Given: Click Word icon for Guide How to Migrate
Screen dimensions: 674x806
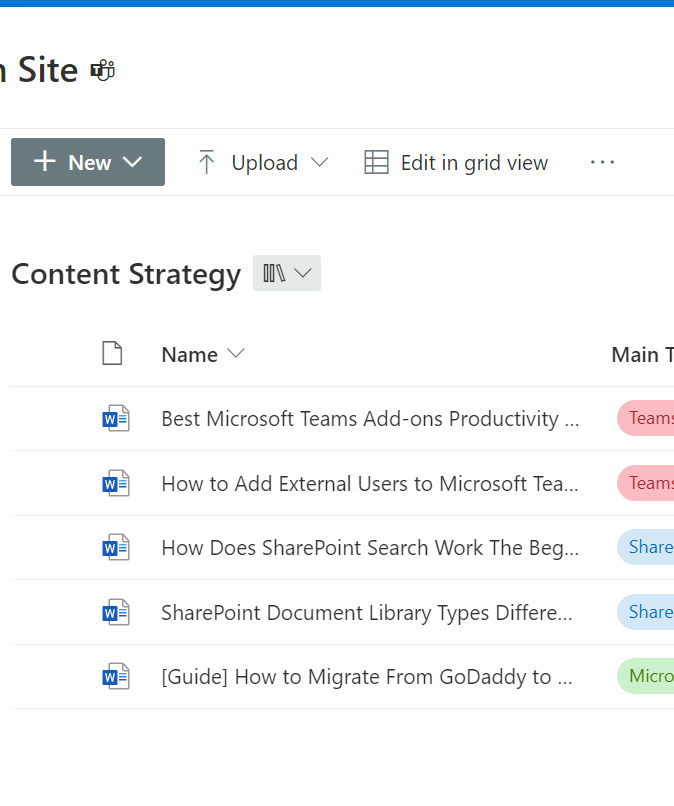Looking at the screenshot, I should click(116, 676).
